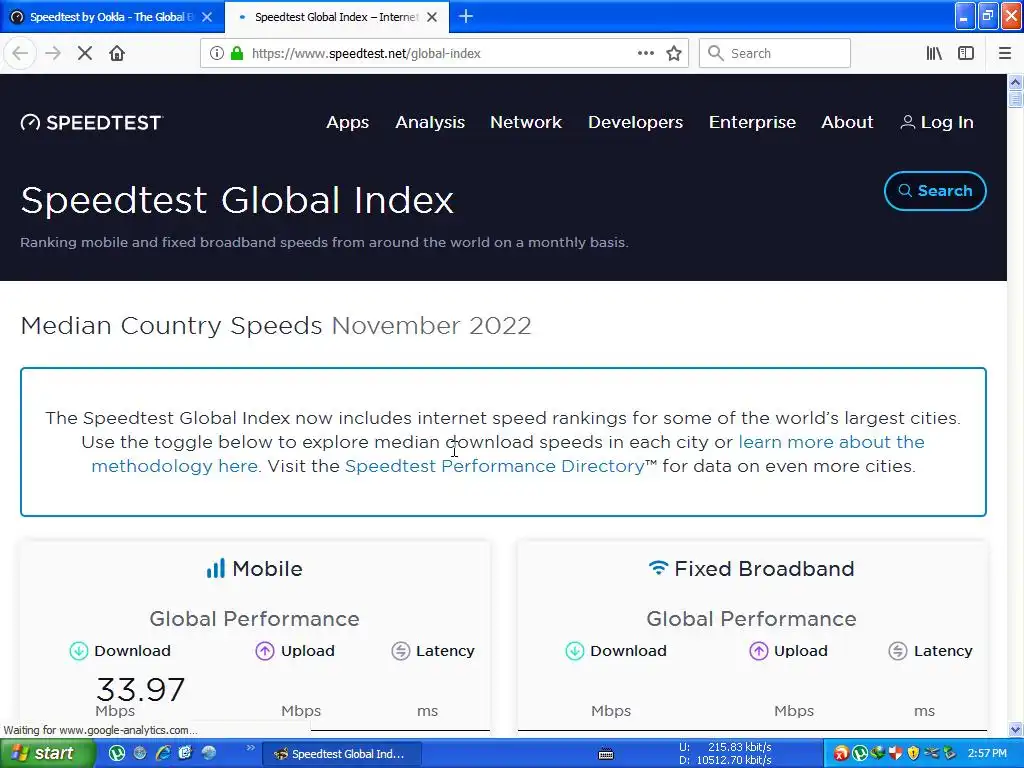Screen dimensions: 1024x768
Task: Go to the browser Home page icon
Action: point(117,53)
